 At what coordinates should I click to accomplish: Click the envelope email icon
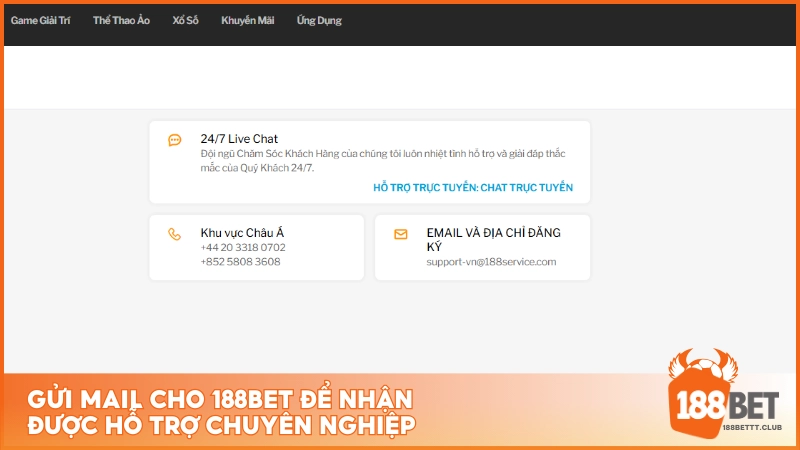pos(401,234)
